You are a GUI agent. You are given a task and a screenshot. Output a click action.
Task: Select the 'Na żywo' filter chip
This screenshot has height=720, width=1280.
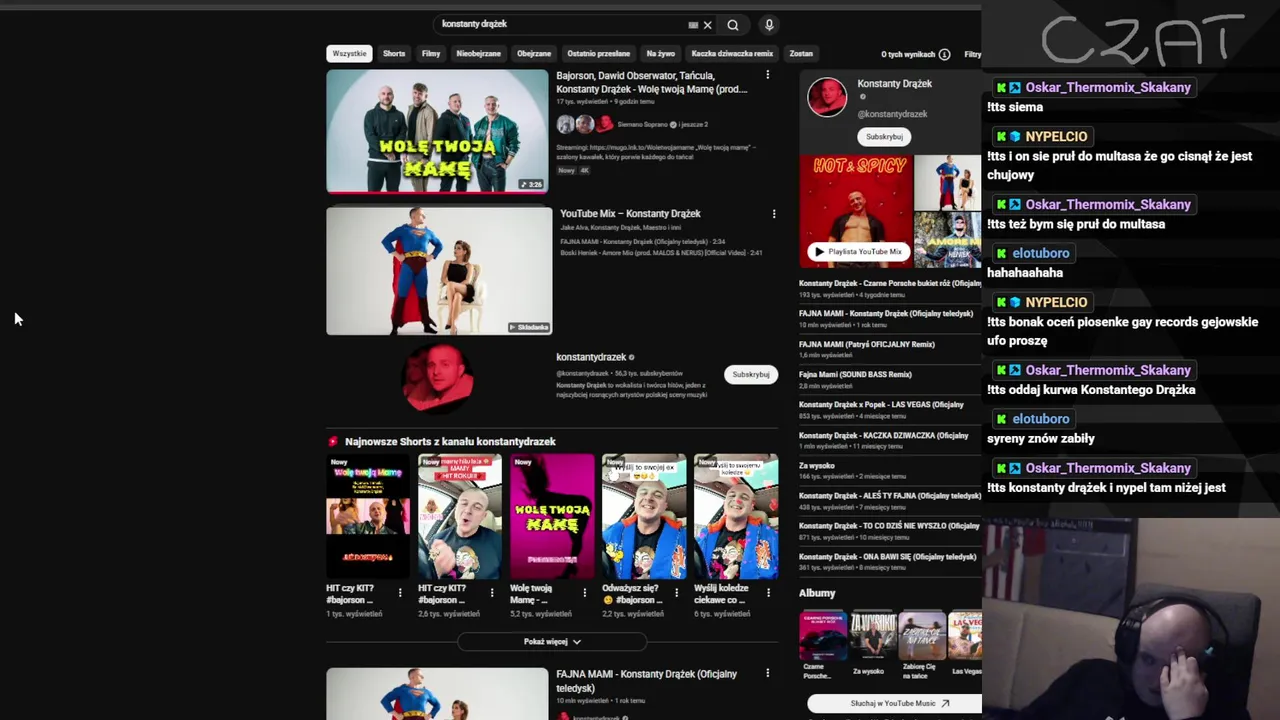pos(660,54)
